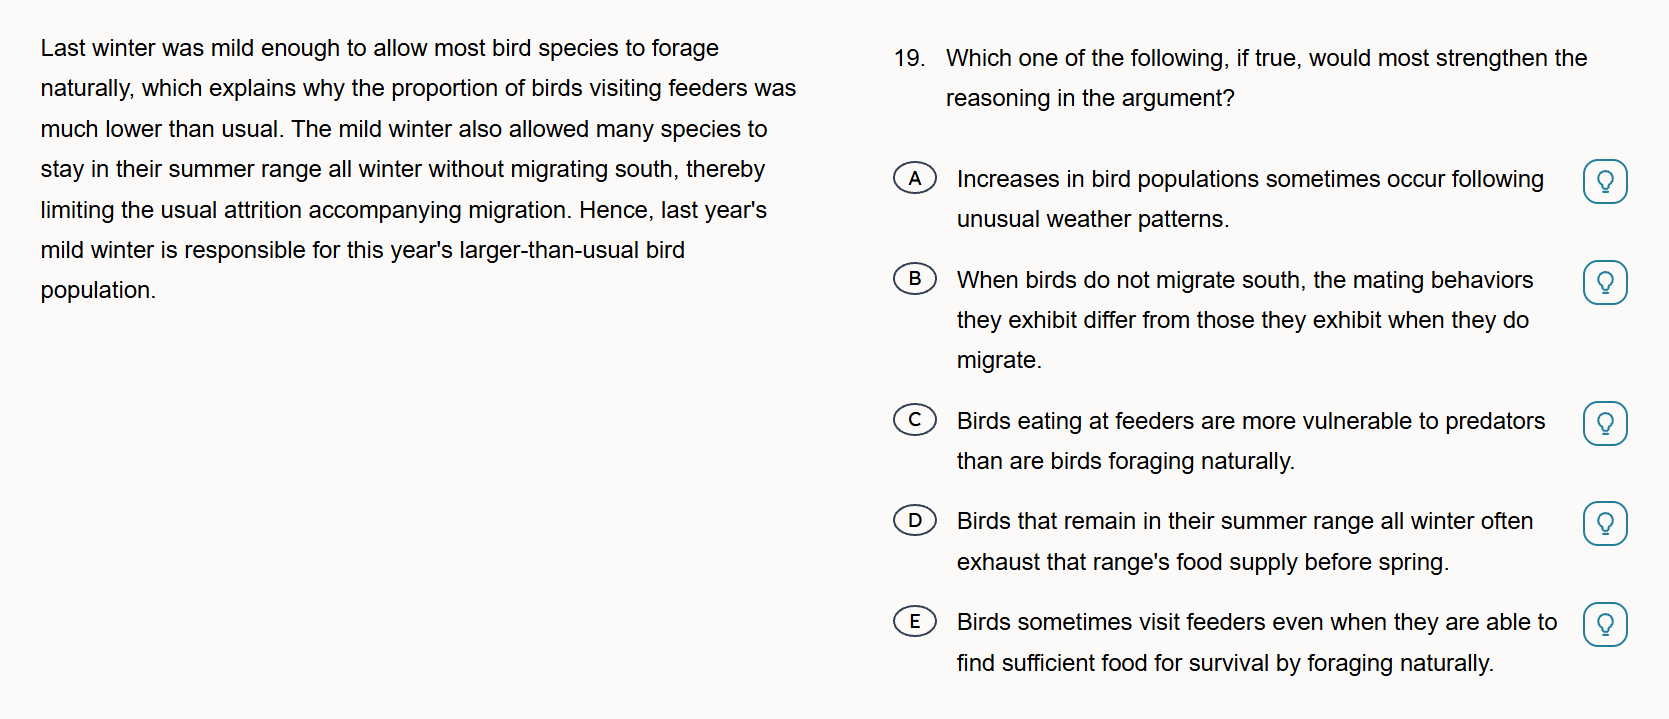Select answer choice A circle
The image size is (1669, 719).
click(914, 179)
